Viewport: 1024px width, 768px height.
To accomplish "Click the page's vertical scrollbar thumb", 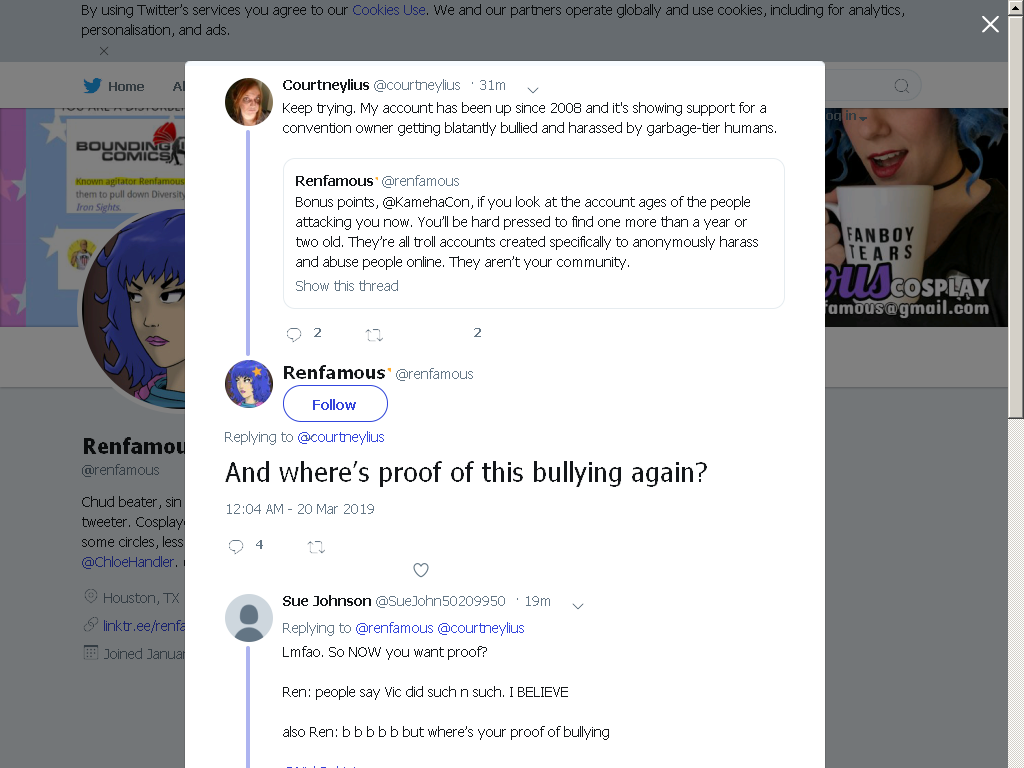I will point(1016,209).
